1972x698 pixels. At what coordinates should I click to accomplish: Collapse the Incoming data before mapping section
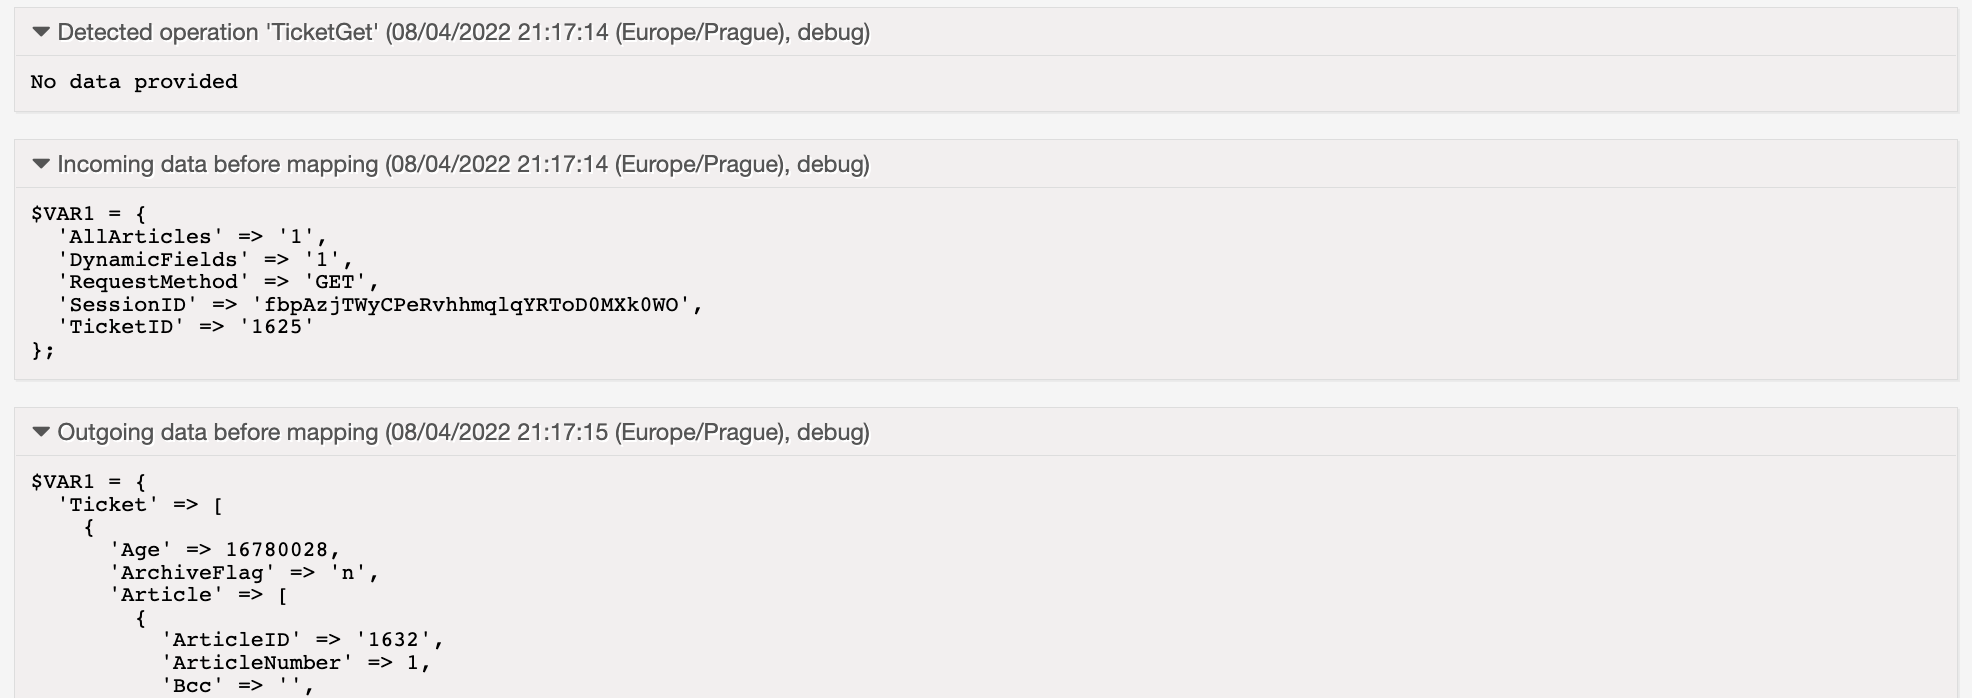(x=41, y=164)
